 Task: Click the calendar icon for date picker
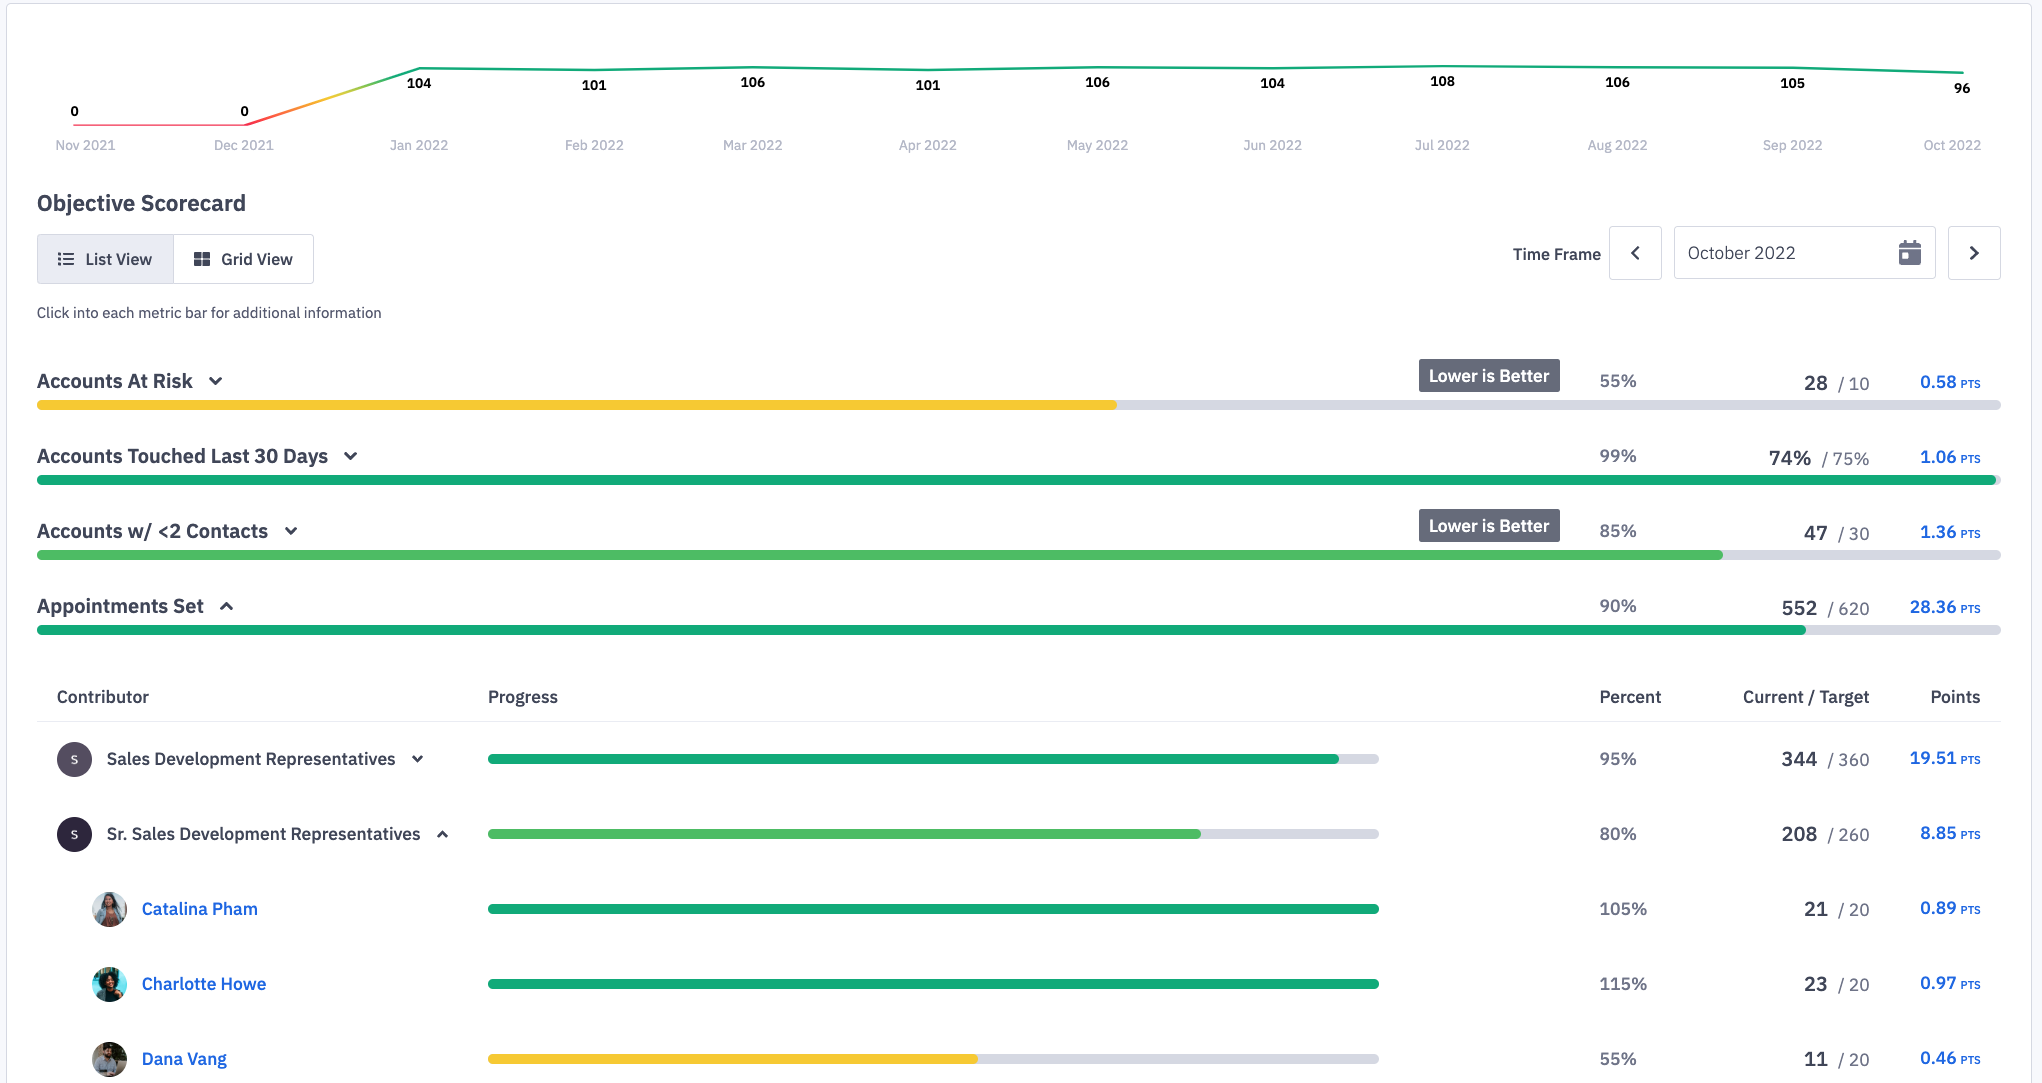[1910, 253]
